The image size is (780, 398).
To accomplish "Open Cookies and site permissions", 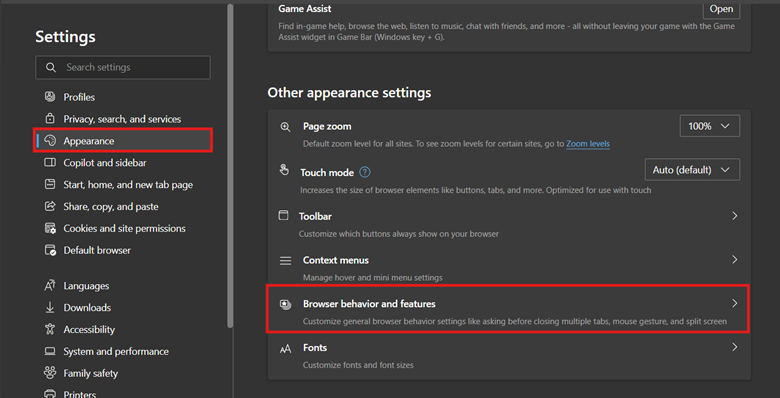I will 123,228.
